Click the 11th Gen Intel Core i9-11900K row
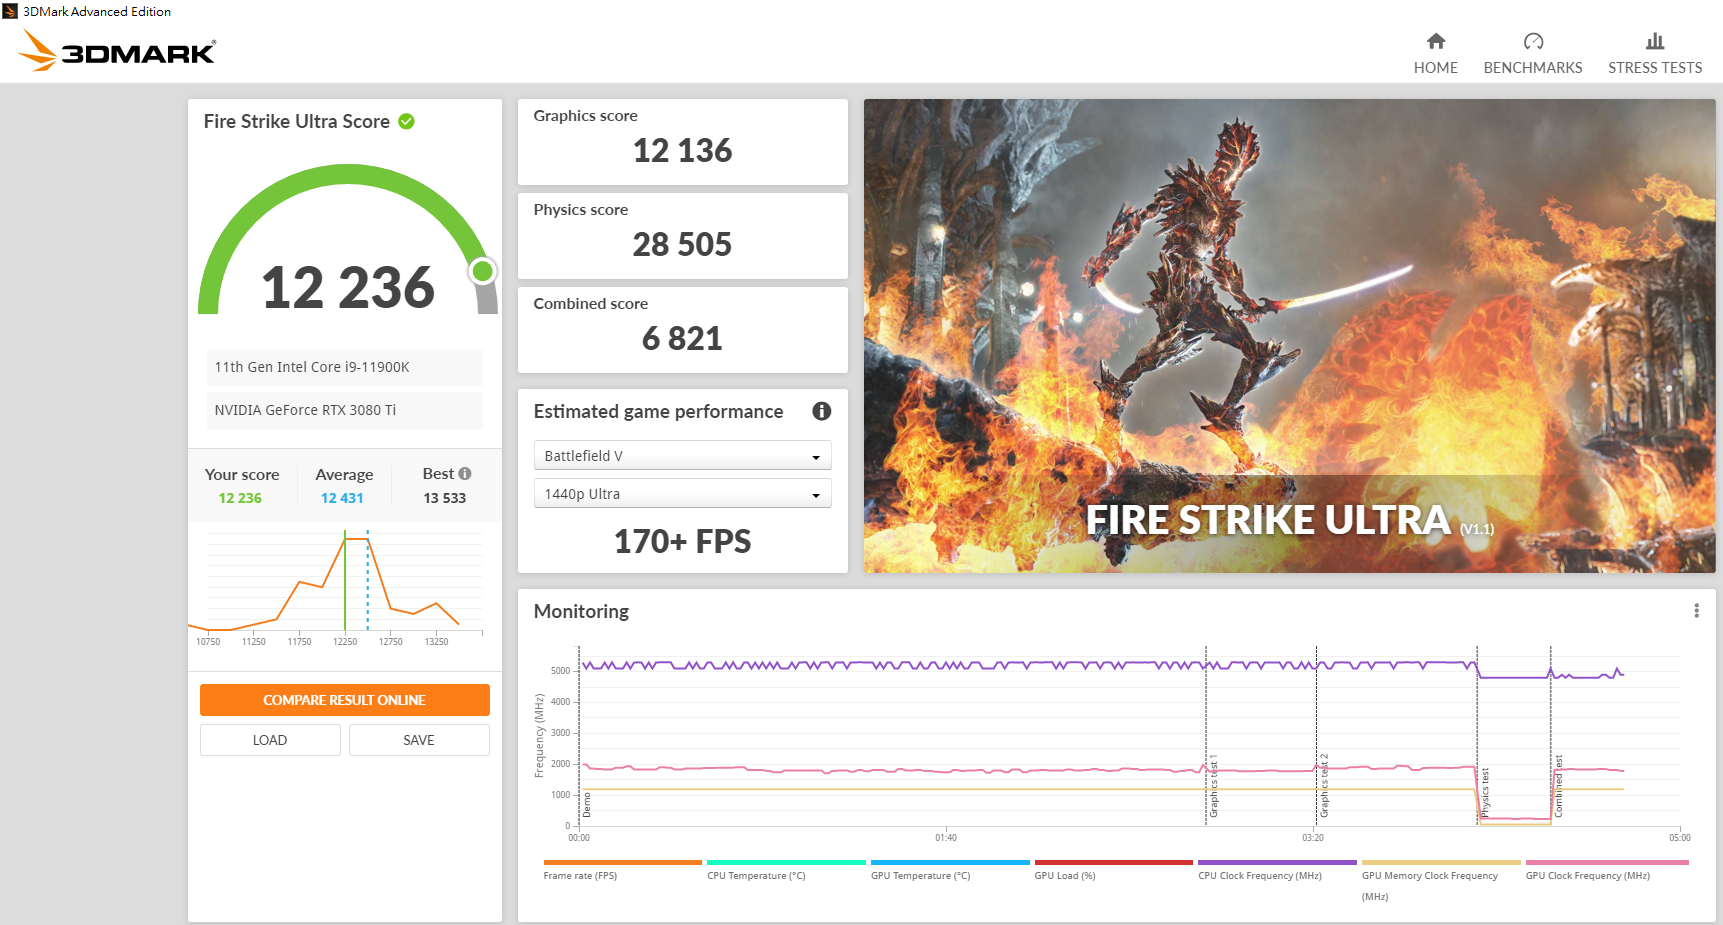The width and height of the screenshot is (1723, 925). [344, 367]
